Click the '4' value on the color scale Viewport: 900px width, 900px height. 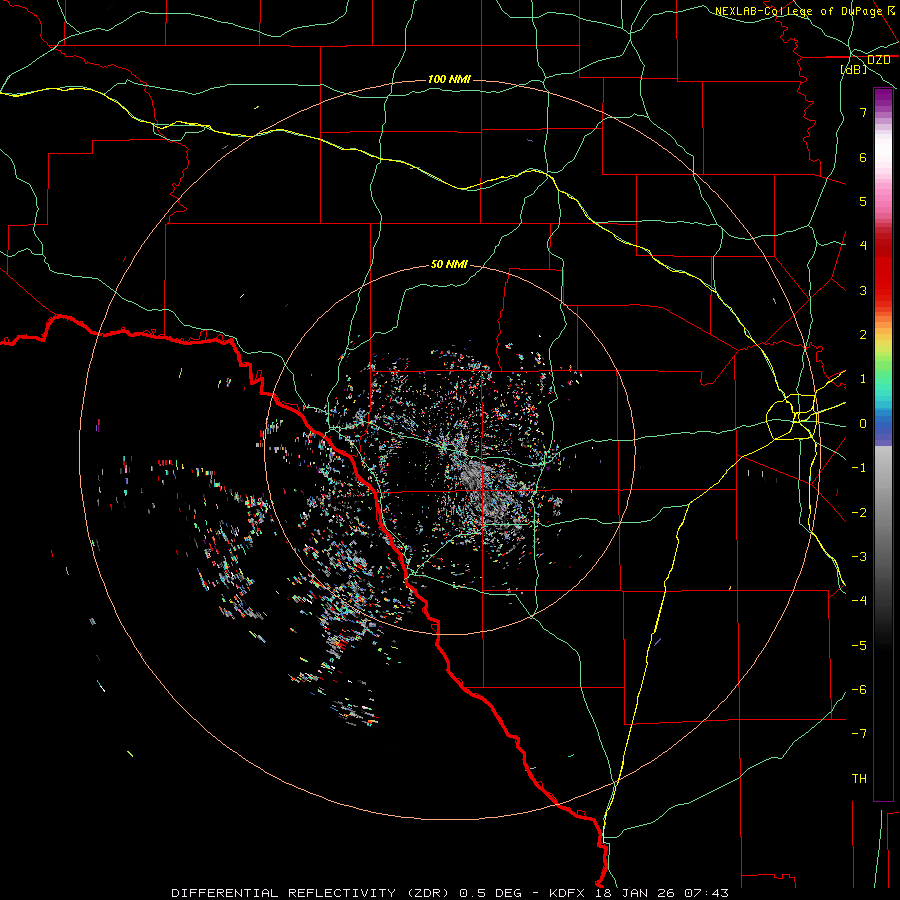863,246
